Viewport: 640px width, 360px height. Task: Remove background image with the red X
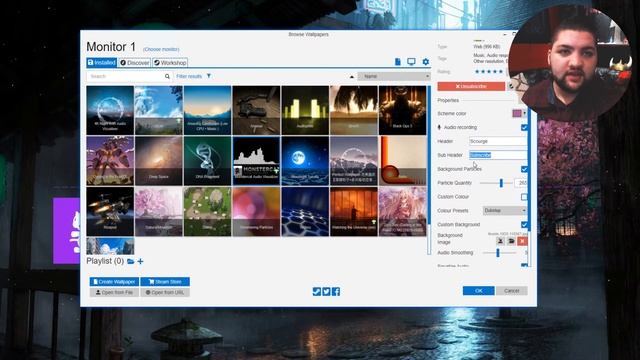coord(522,241)
